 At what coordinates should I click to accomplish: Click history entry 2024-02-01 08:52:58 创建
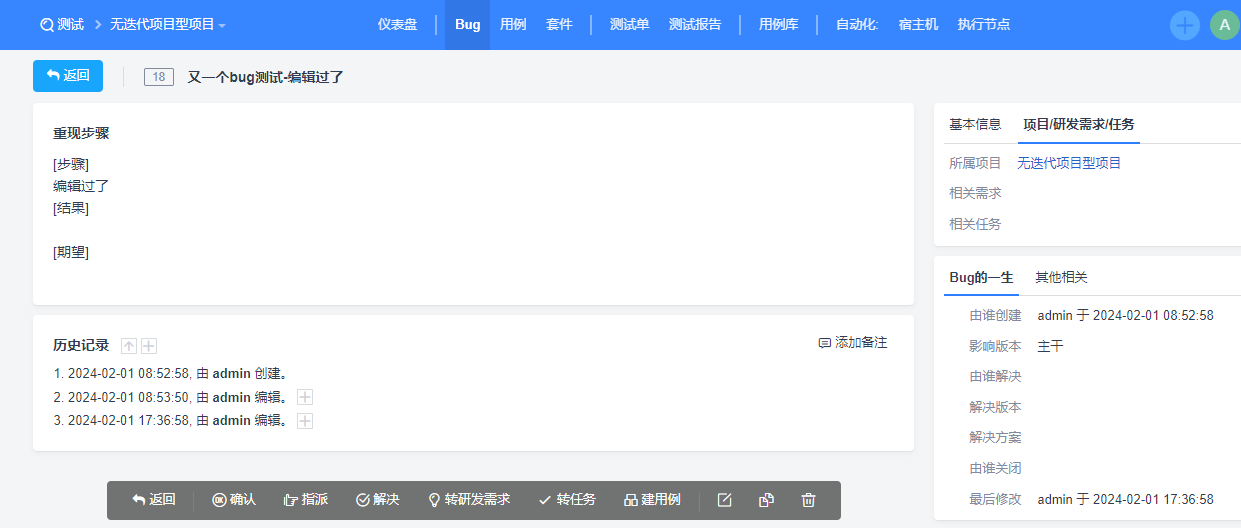[x=172, y=373]
